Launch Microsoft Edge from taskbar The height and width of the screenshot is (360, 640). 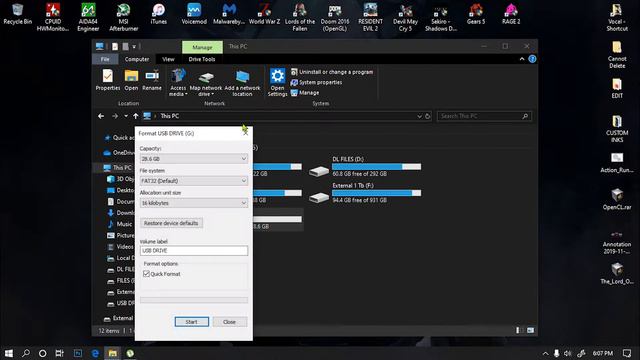pos(95,353)
